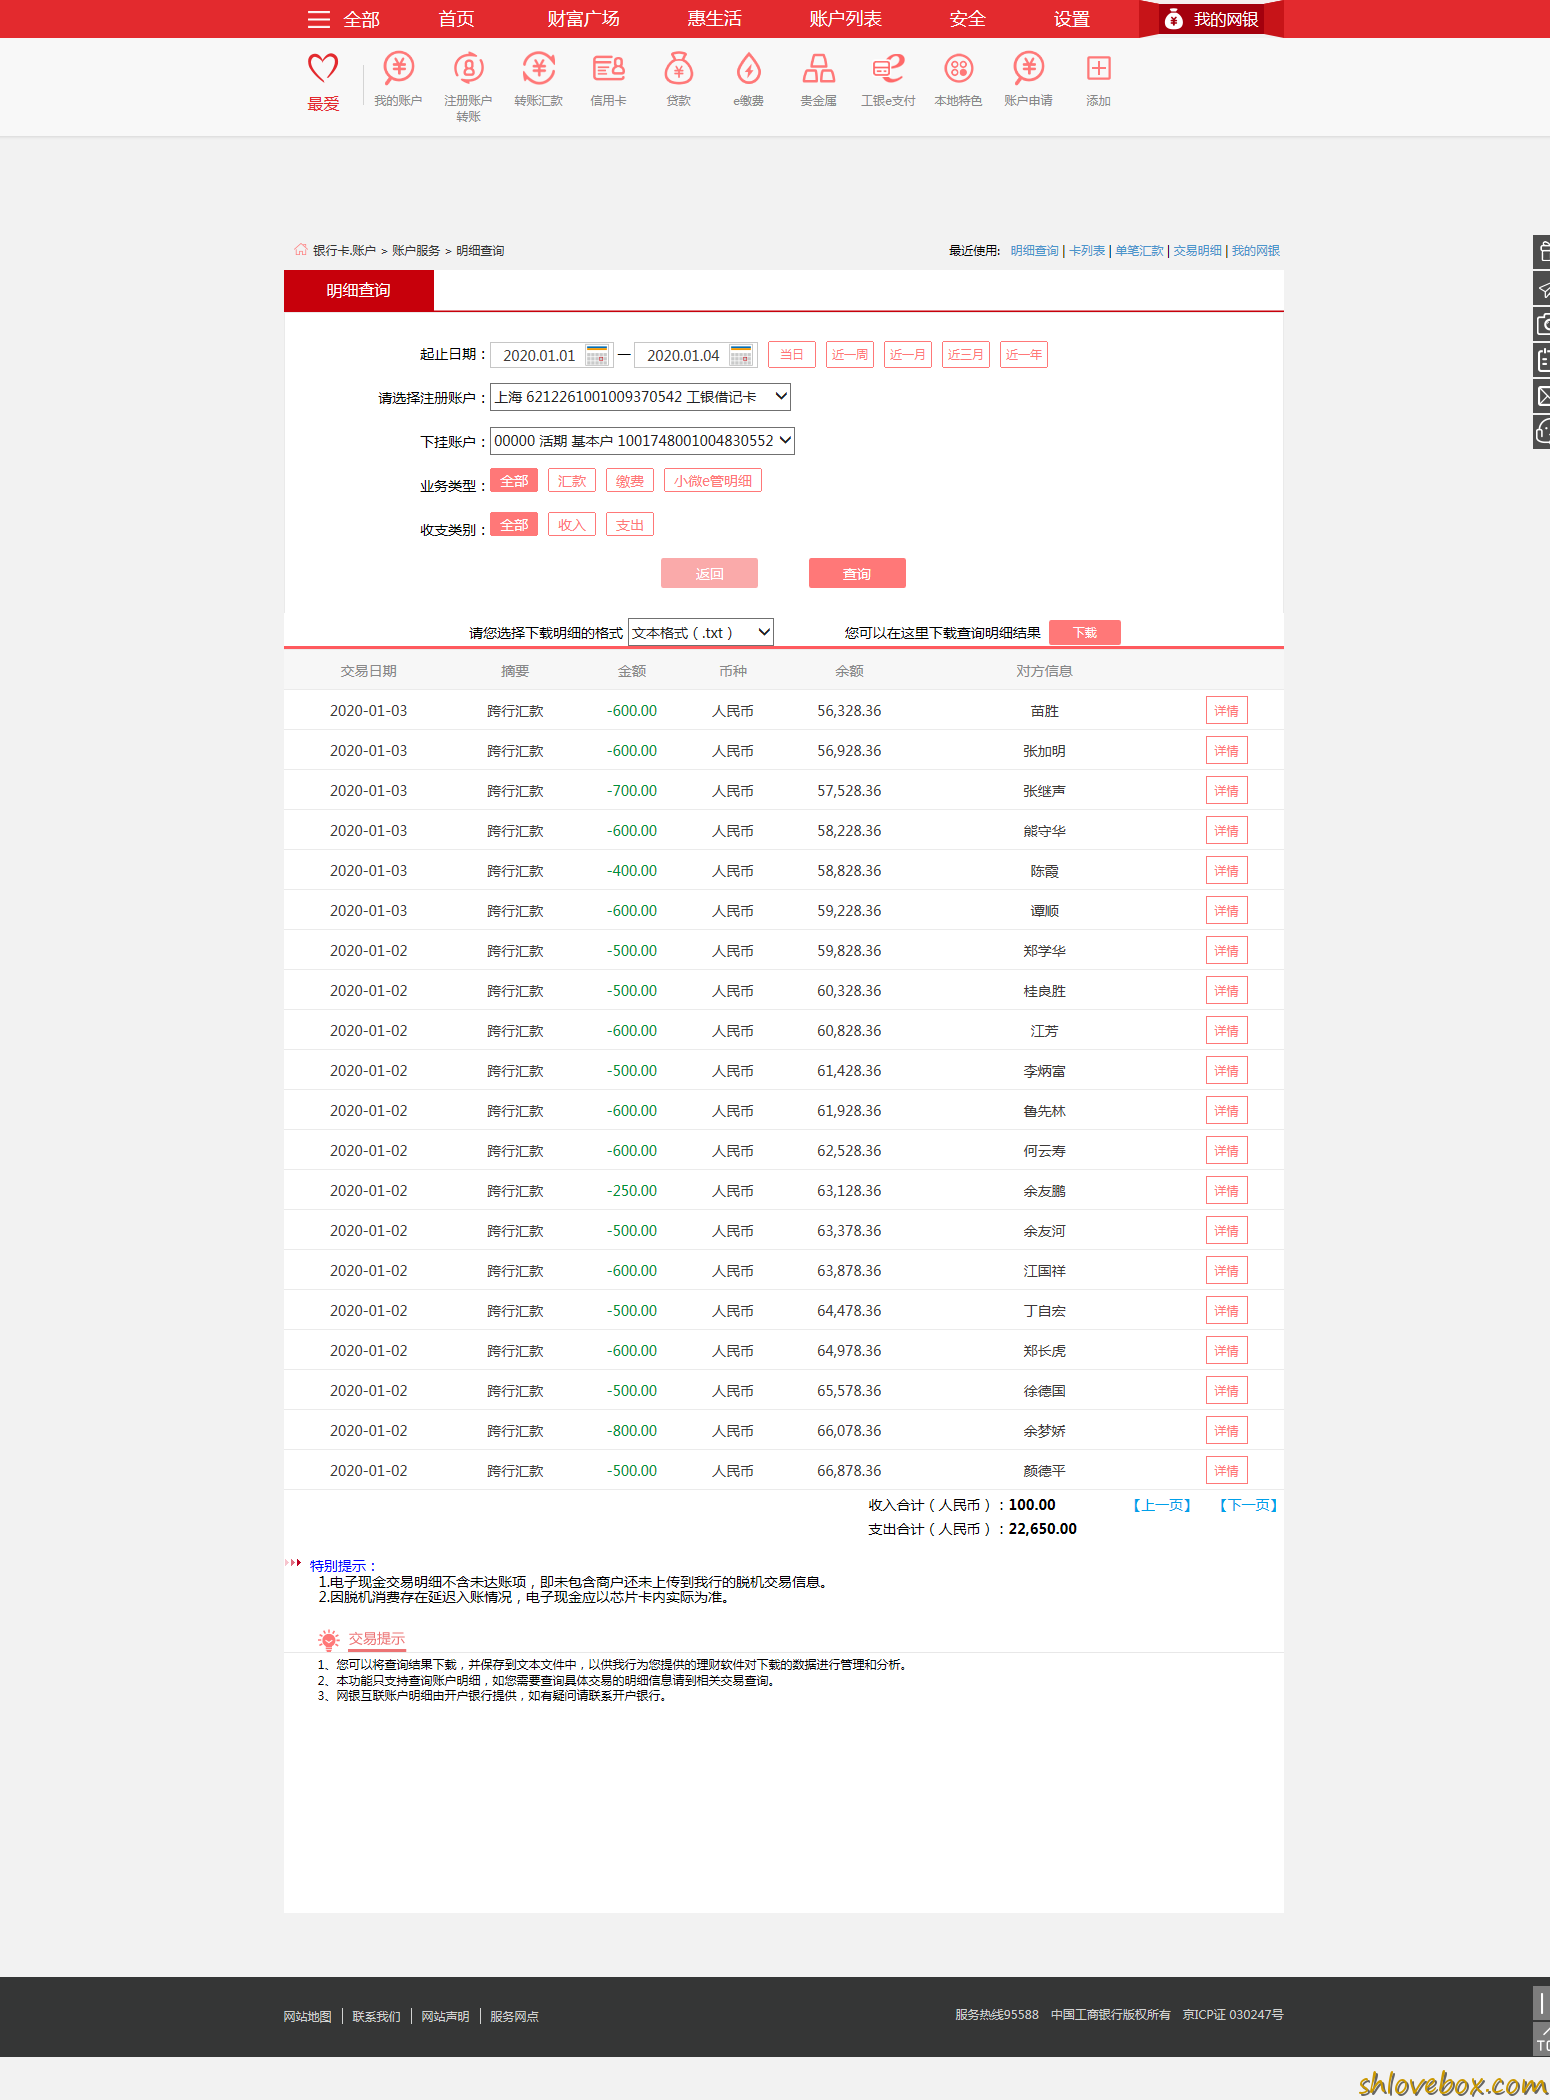Click 我的网银 money bag icon
The height and width of the screenshot is (2100, 1550).
[x=1174, y=19]
